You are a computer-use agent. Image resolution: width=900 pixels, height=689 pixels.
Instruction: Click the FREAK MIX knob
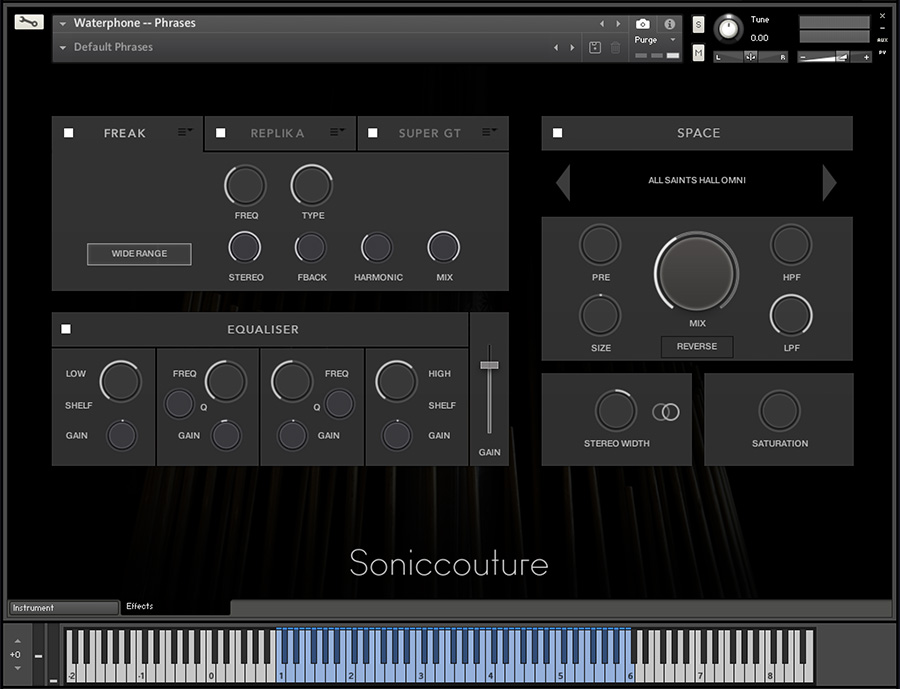[x=444, y=247]
